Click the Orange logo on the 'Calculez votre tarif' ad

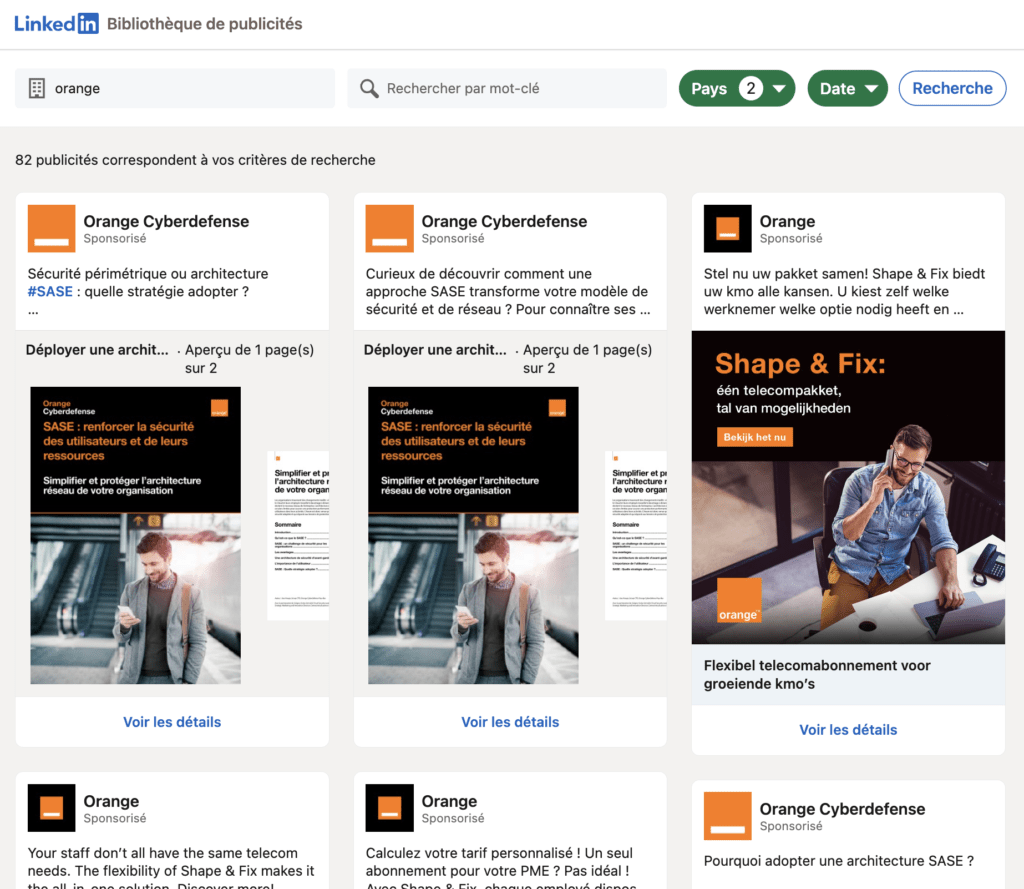click(x=390, y=808)
